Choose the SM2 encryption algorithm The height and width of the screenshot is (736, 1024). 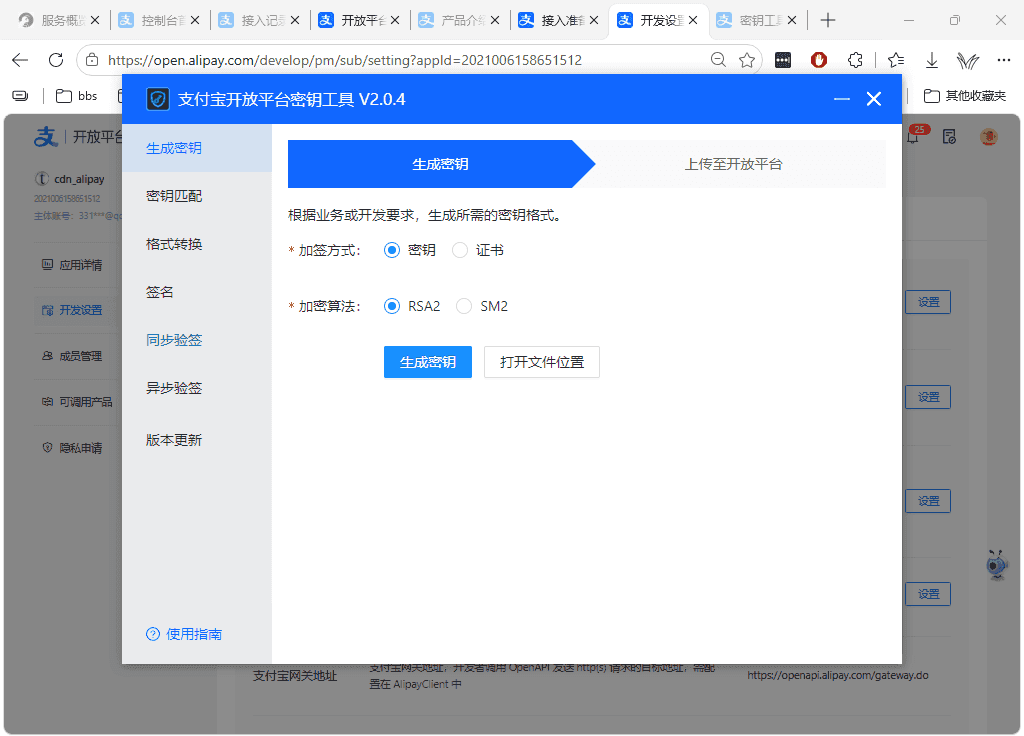click(x=464, y=306)
